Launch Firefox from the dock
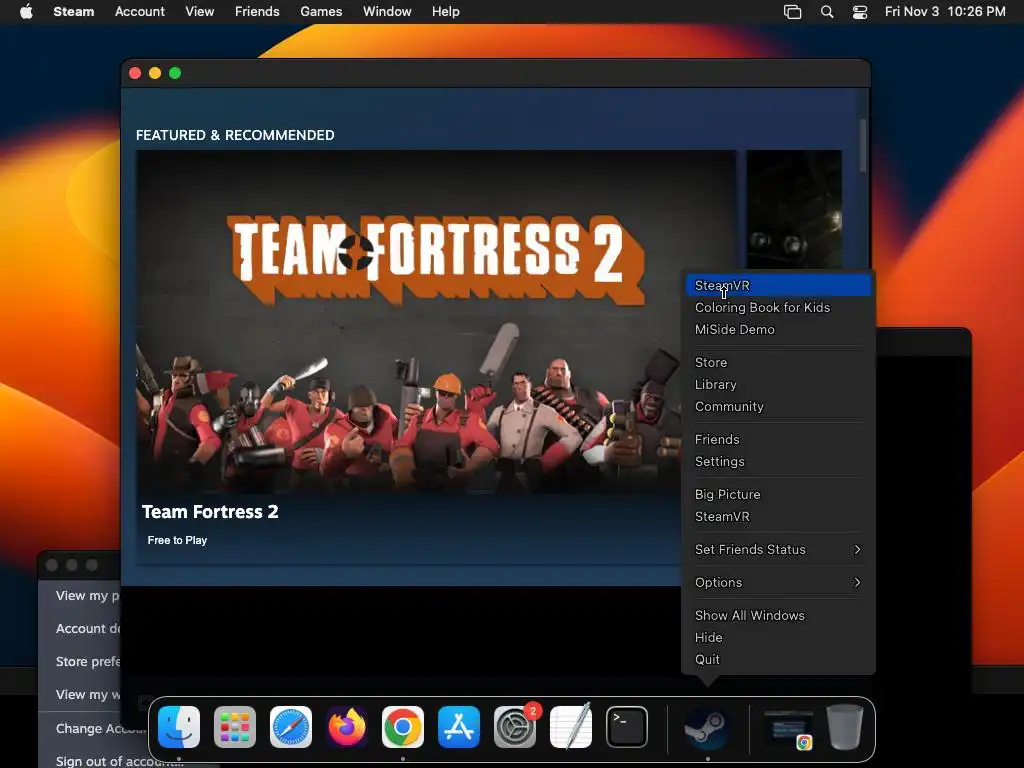Viewport: 1024px width, 768px height. coord(347,727)
